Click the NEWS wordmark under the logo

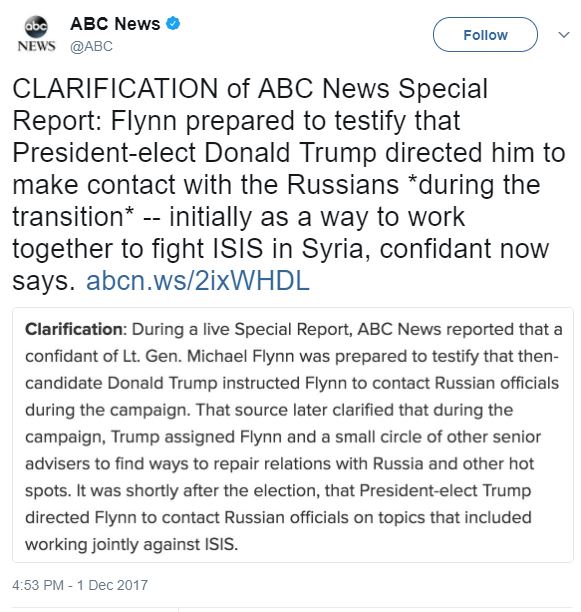[36, 46]
